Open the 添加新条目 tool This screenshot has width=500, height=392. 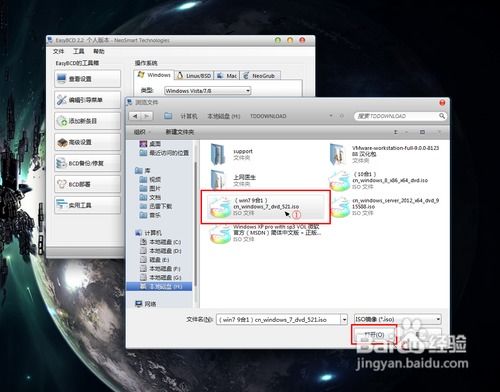tap(87, 121)
